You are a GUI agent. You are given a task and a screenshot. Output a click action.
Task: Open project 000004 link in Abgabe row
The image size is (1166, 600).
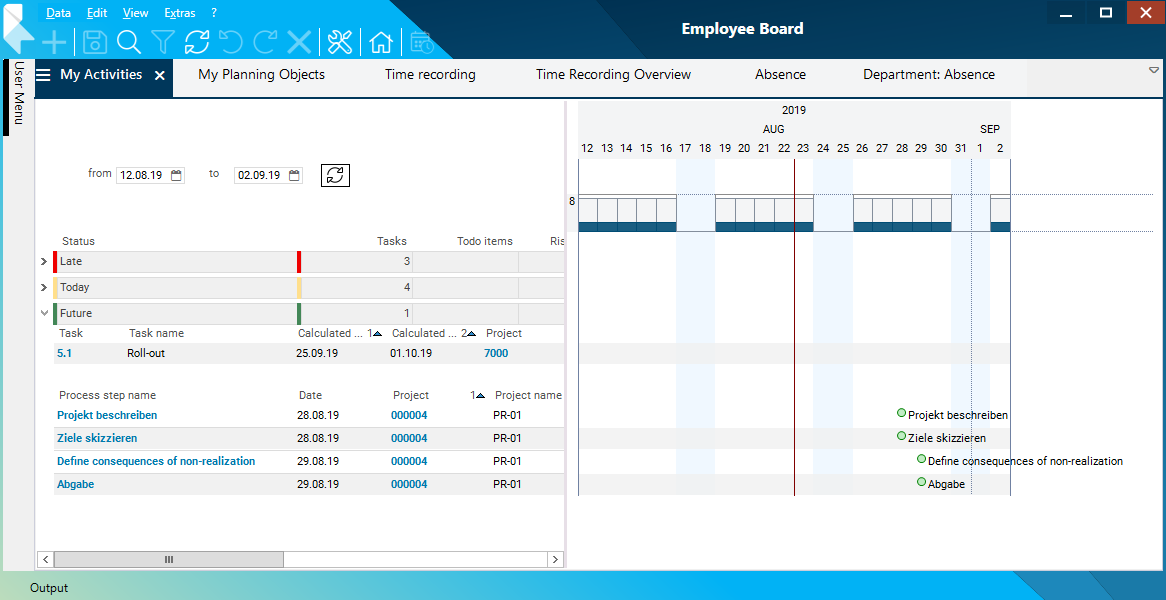coord(409,484)
